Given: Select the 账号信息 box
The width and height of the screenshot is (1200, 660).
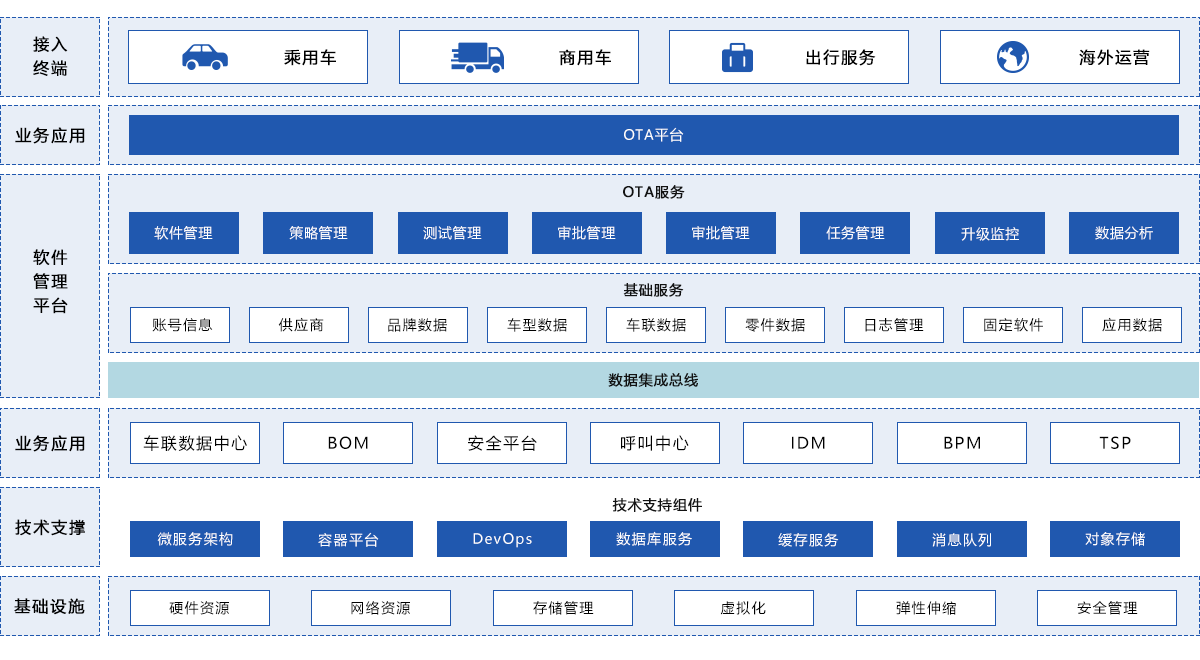Looking at the screenshot, I should [180, 325].
